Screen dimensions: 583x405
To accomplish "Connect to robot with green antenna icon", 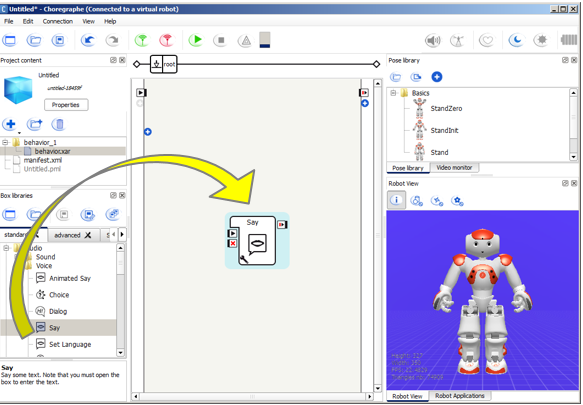I will click(x=142, y=40).
